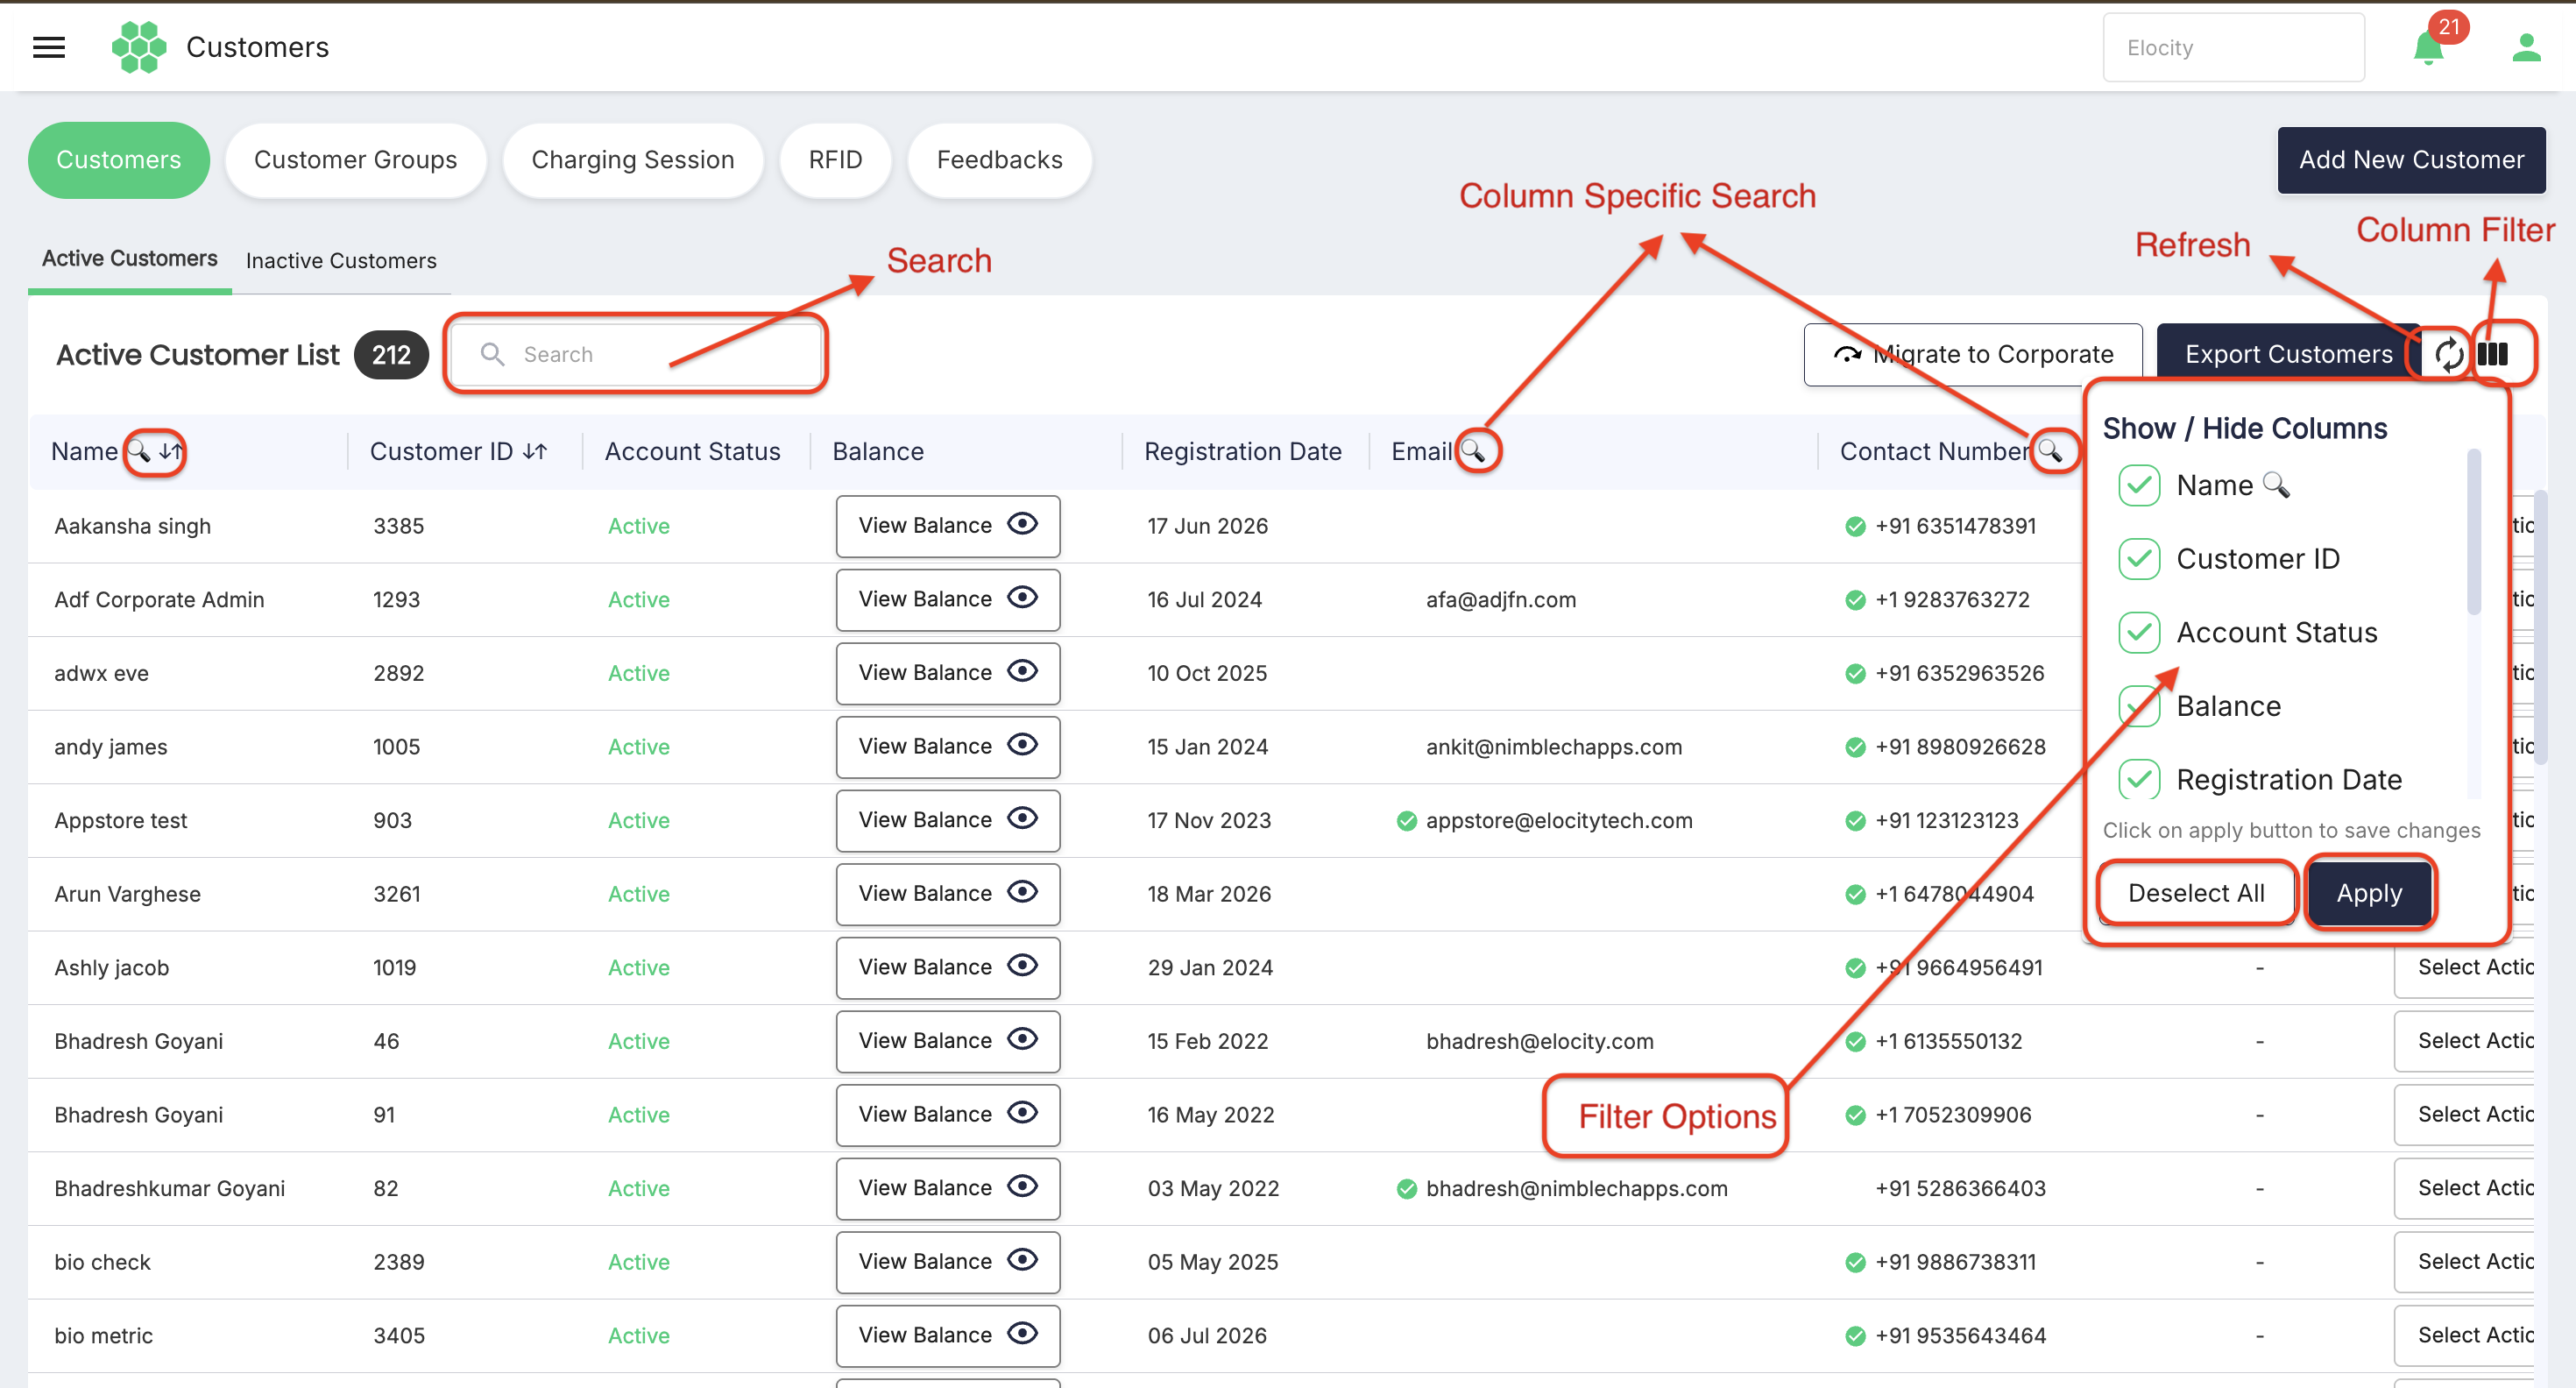Click eye icon in Adf Corporate Admin's row
This screenshot has height=1388, width=2576.
(1022, 598)
